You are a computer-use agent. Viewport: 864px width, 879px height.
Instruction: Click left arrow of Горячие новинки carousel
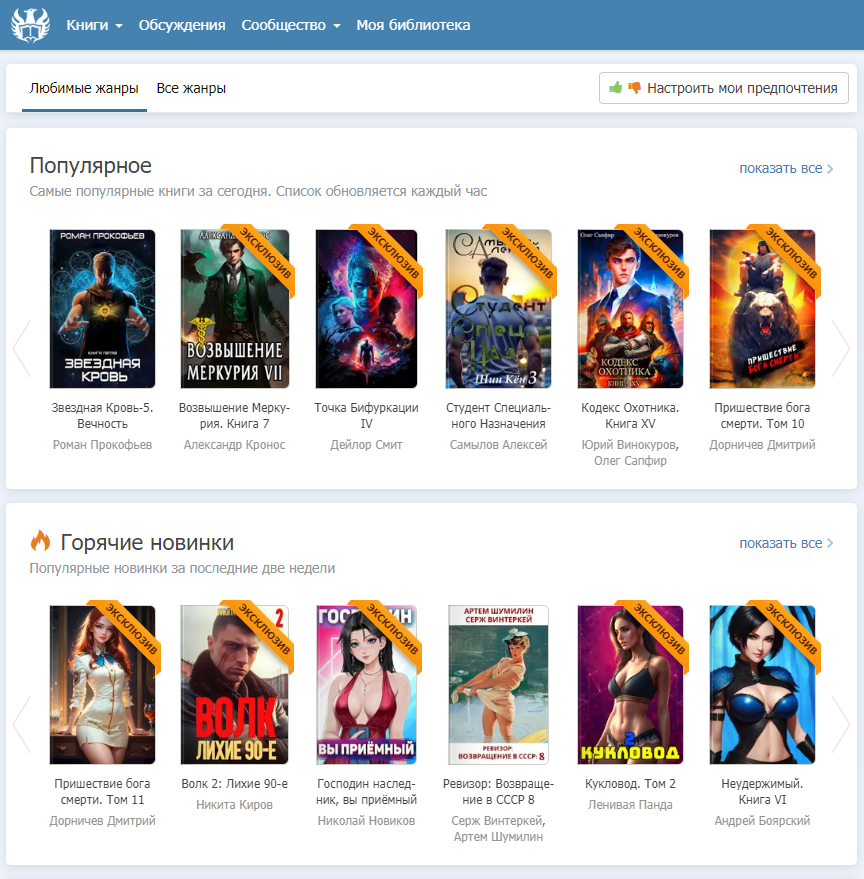22,724
